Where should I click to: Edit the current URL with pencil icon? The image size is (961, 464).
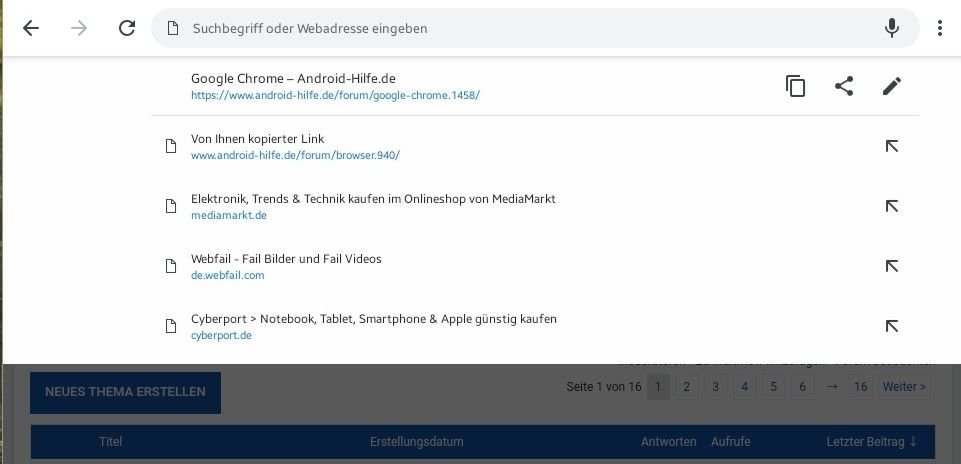tap(892, 86)
